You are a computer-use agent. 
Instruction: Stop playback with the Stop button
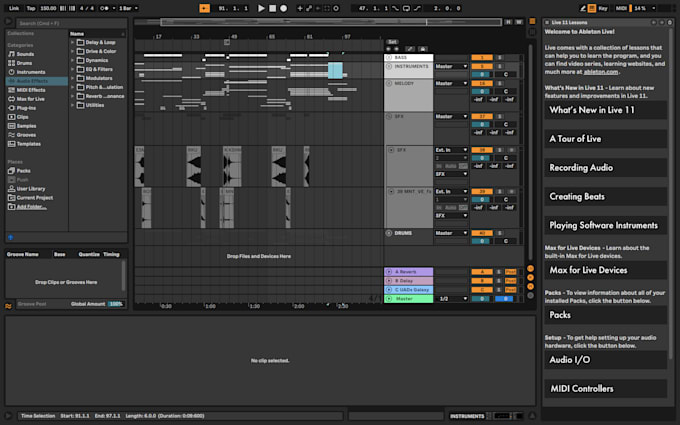coord(272,8)
